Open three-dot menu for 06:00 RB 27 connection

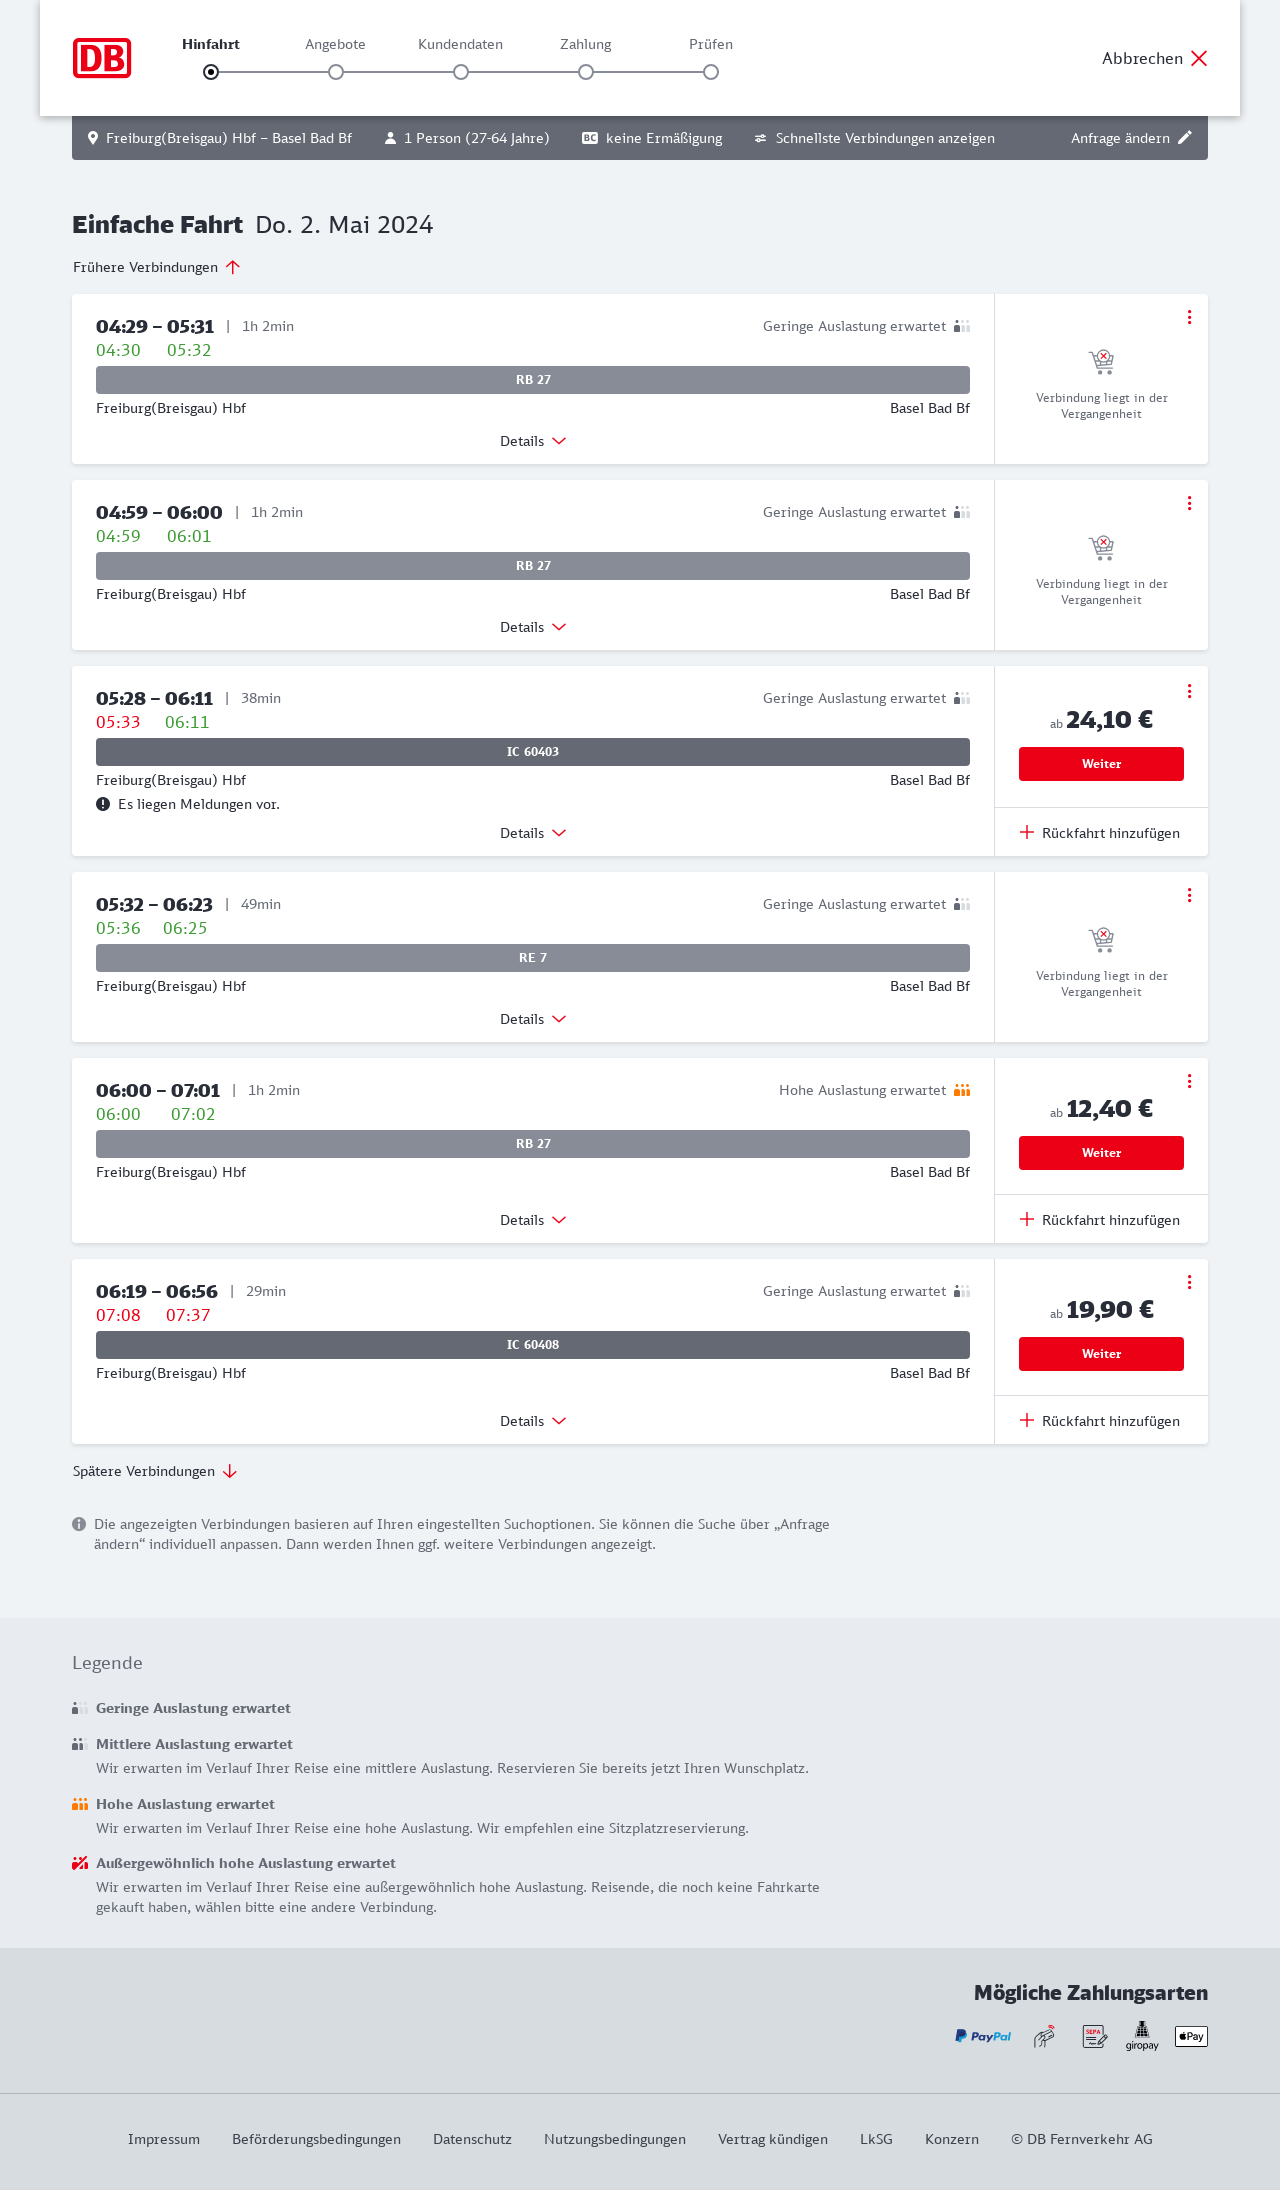(x=1189, y=1081)
